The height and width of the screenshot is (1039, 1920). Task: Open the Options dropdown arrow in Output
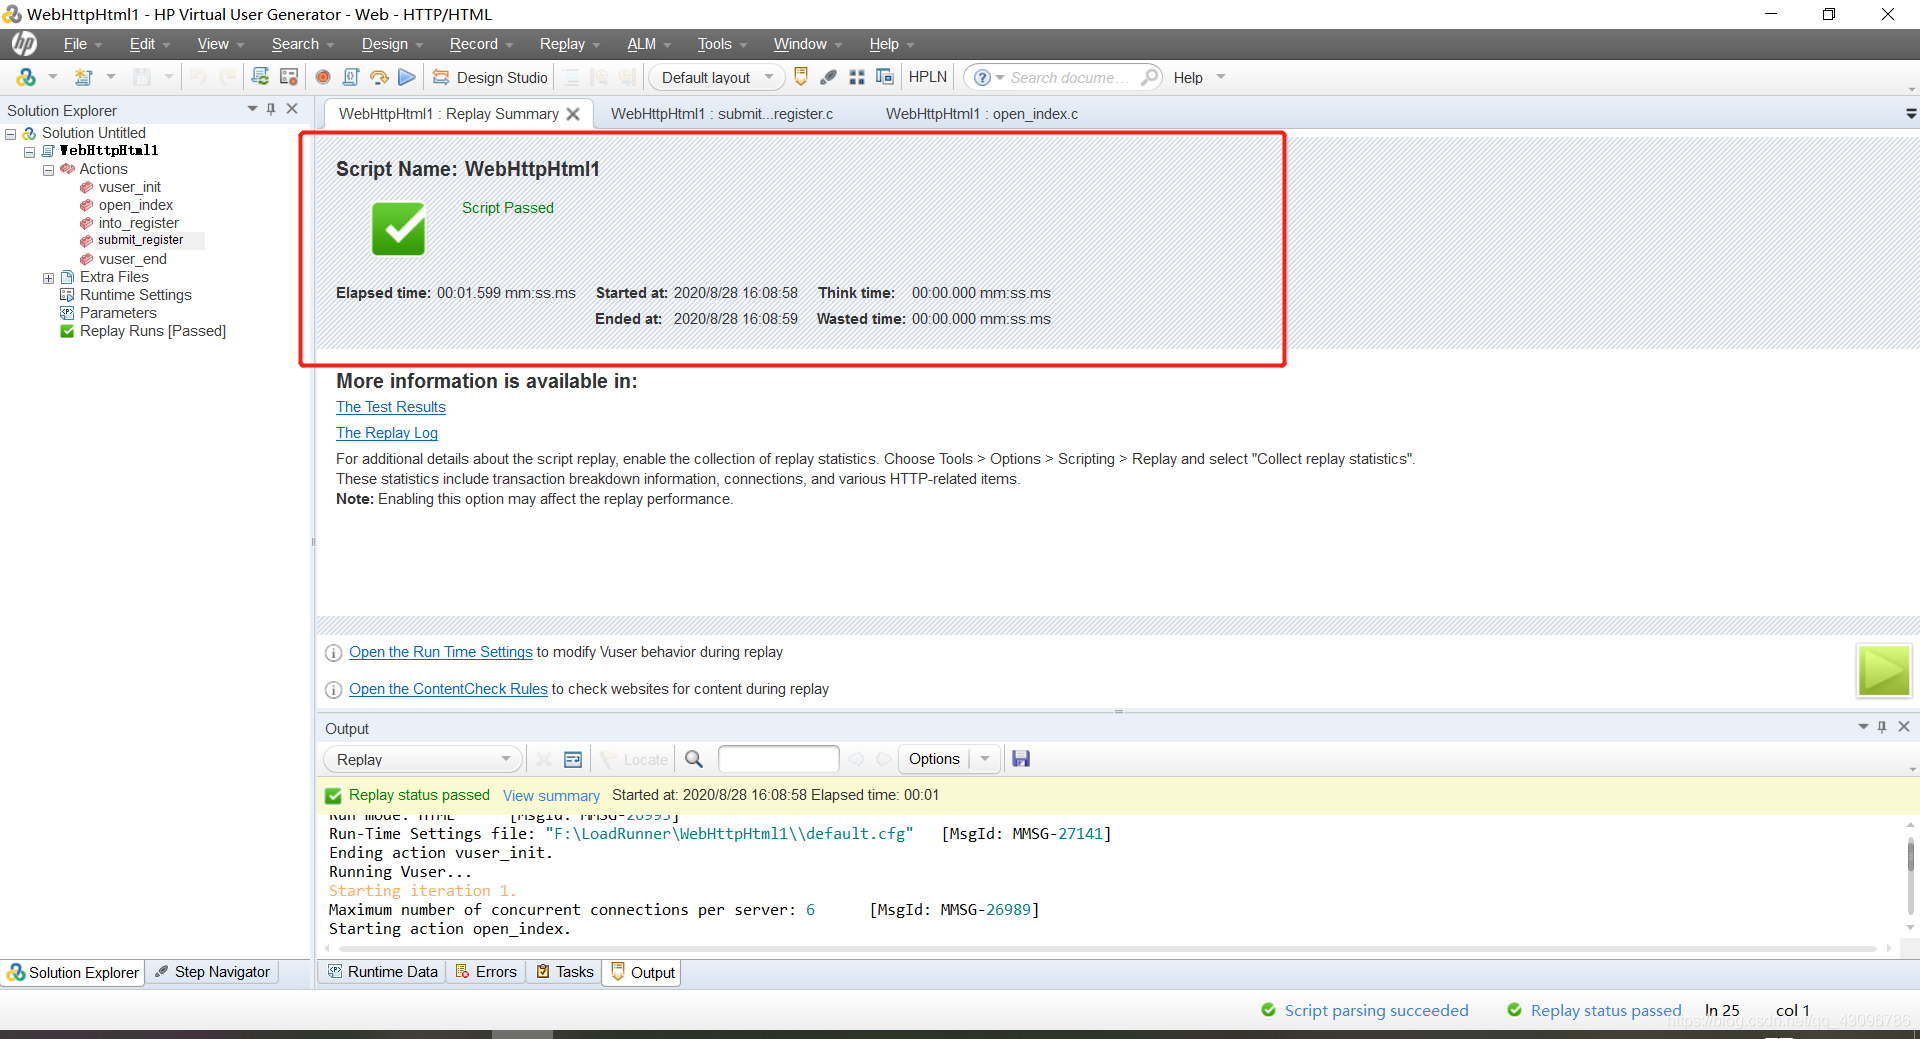[x=985, y=759]
